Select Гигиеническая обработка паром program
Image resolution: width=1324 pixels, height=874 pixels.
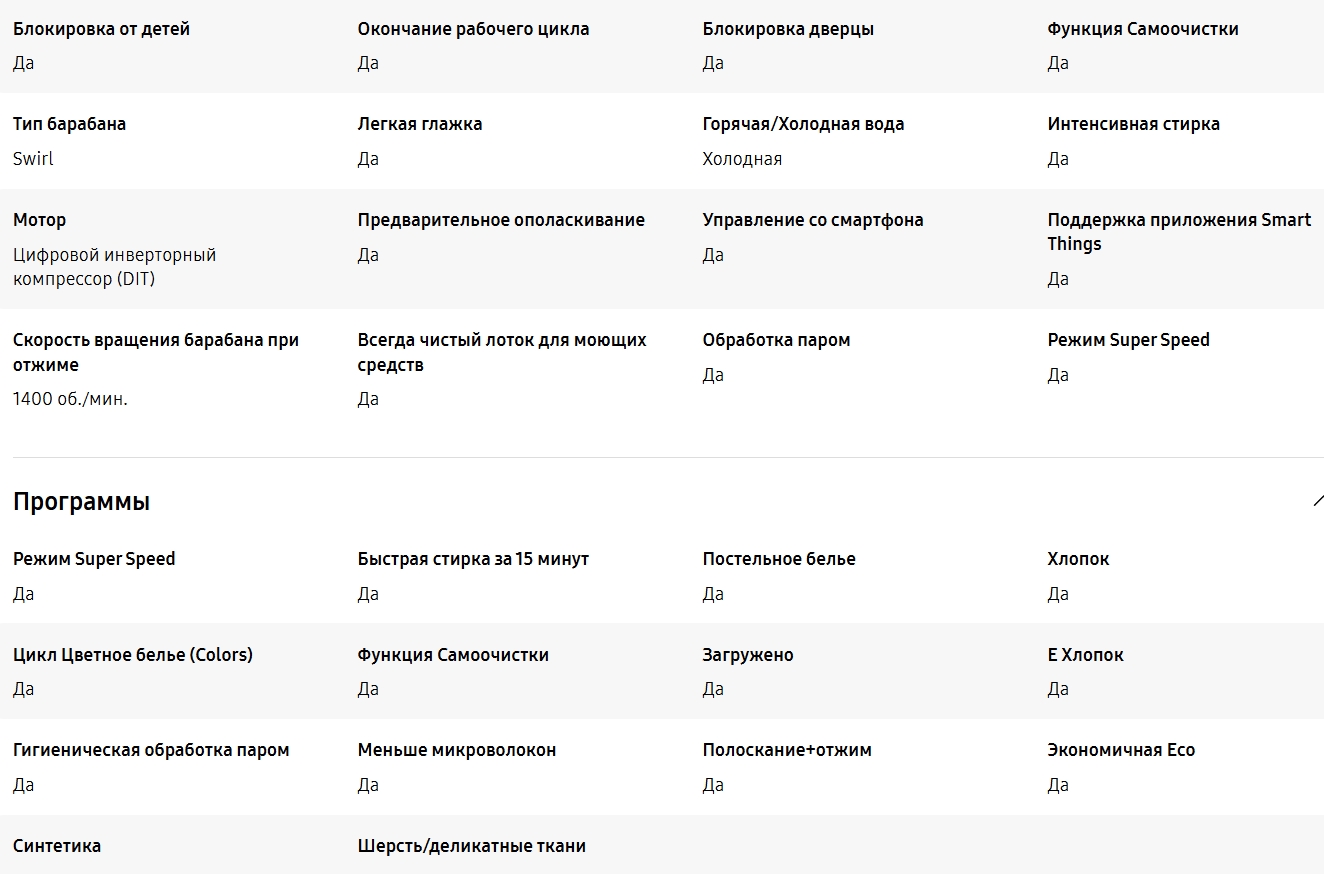pyautogui.click(x=151, y=750)
